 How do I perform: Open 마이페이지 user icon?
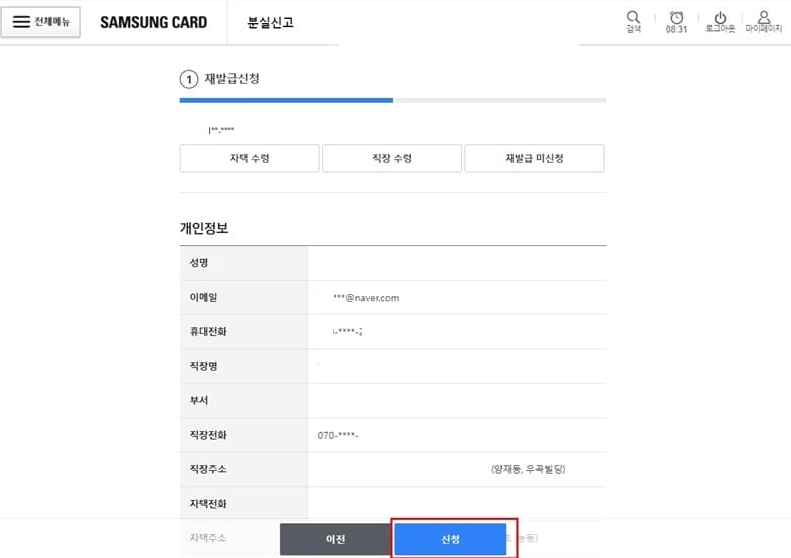point(764,17)
